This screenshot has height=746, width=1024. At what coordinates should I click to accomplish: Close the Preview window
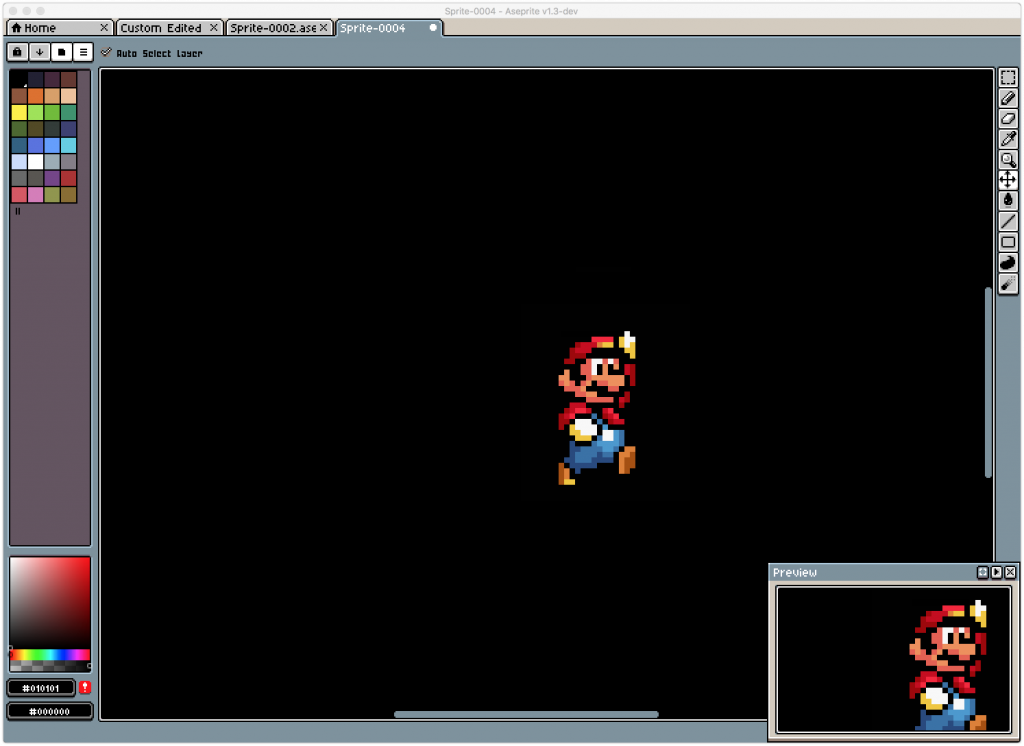pyautogui.click(x=1010, y=572)
